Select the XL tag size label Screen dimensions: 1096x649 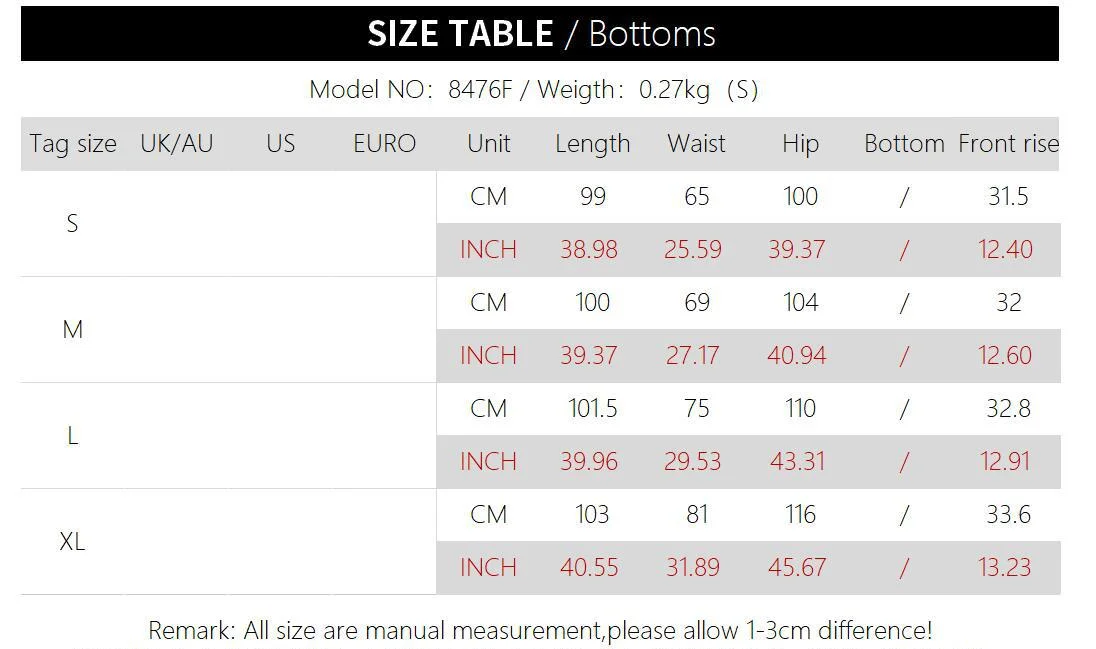[x=73, y=541]
